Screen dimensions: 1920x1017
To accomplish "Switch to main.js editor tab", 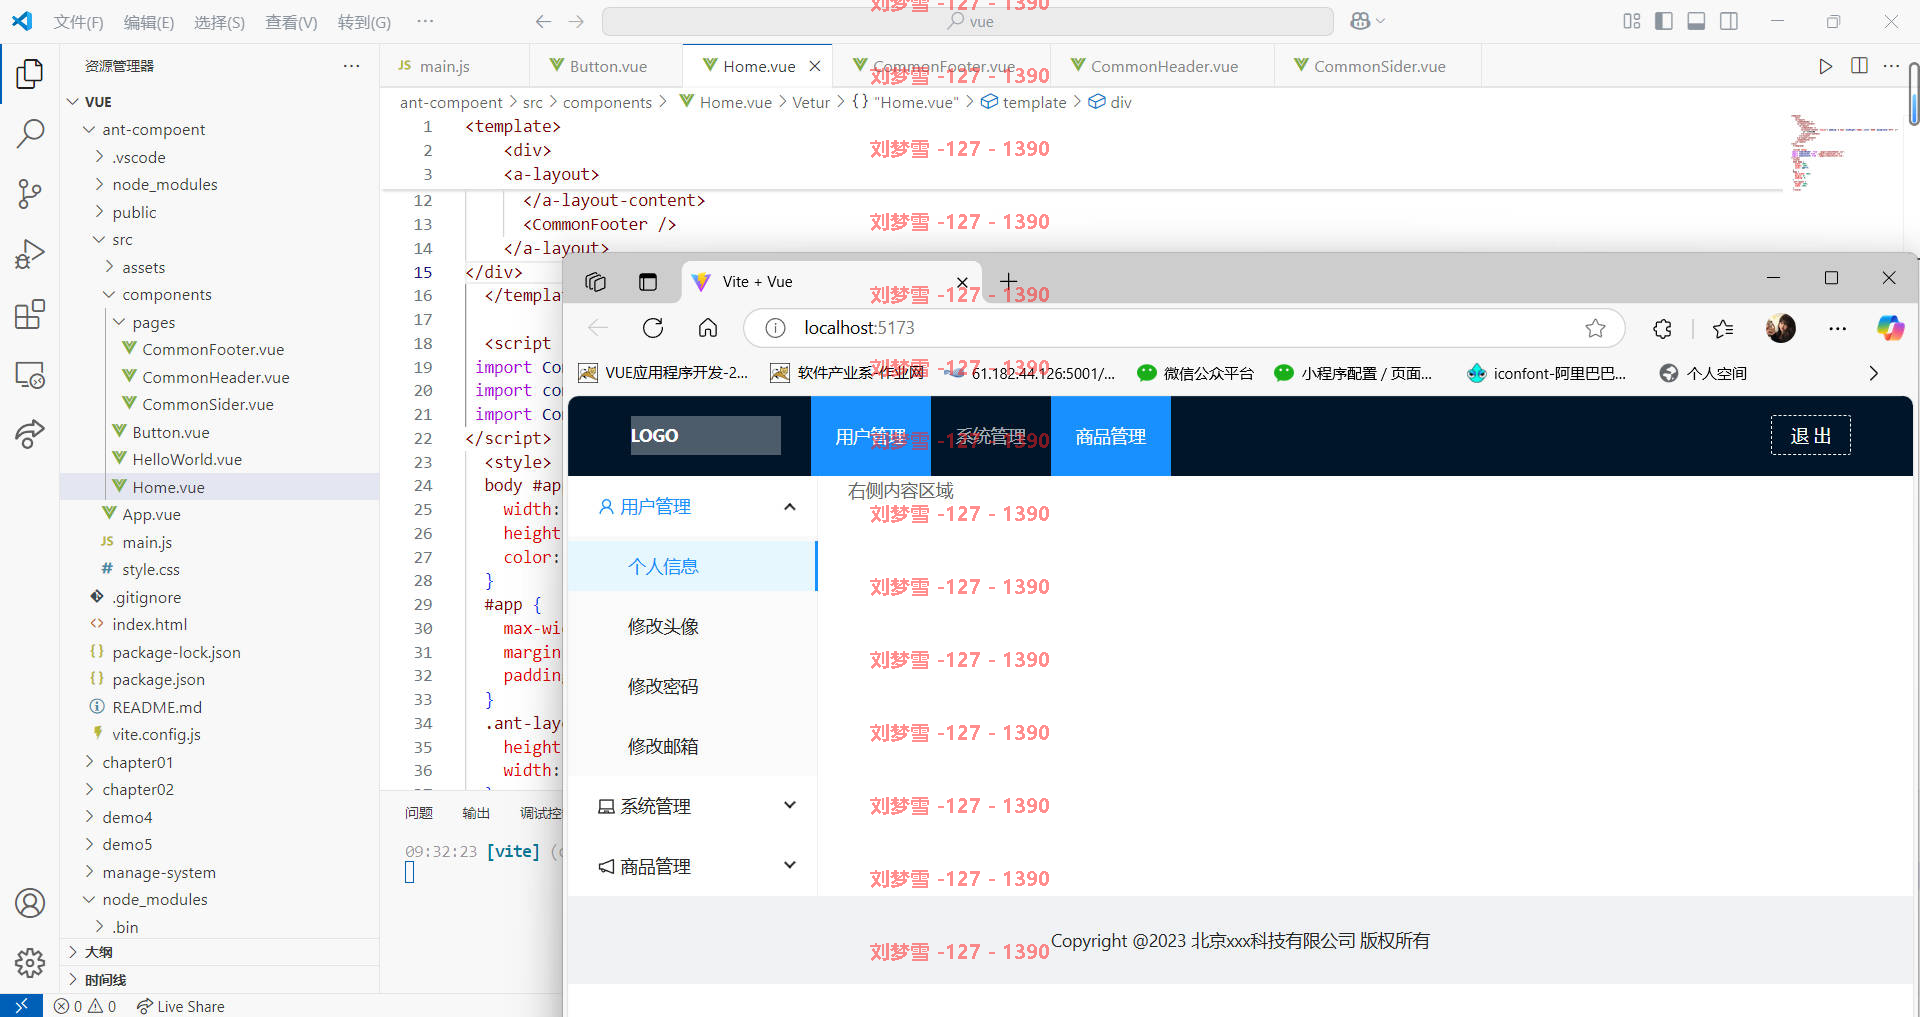I will coord(444,66).
